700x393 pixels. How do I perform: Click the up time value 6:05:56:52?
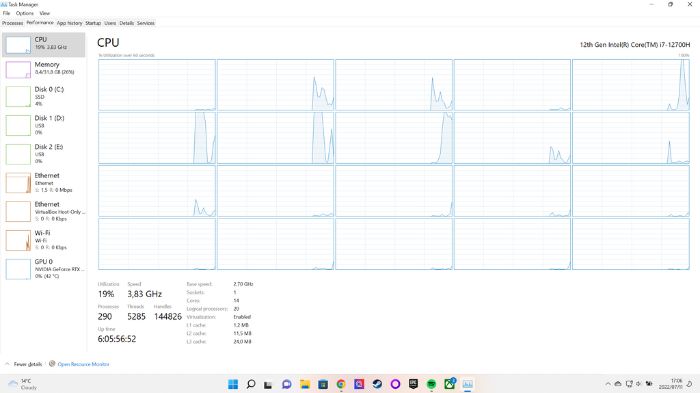117,339
